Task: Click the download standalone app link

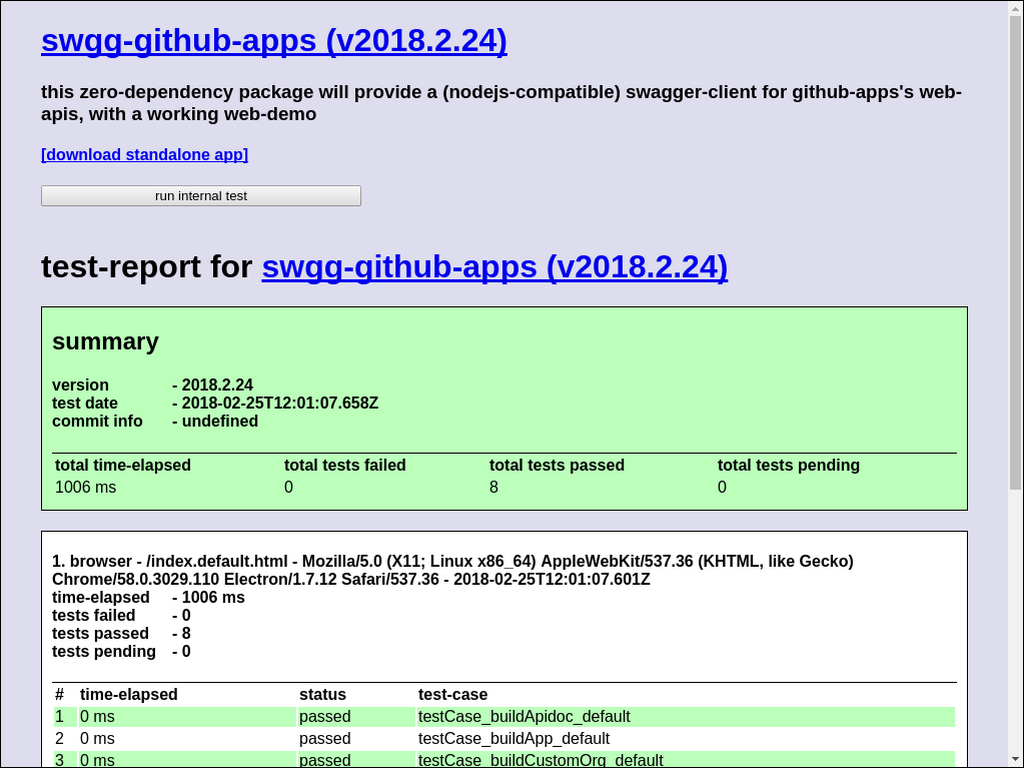Action: [x=144, y=155]
